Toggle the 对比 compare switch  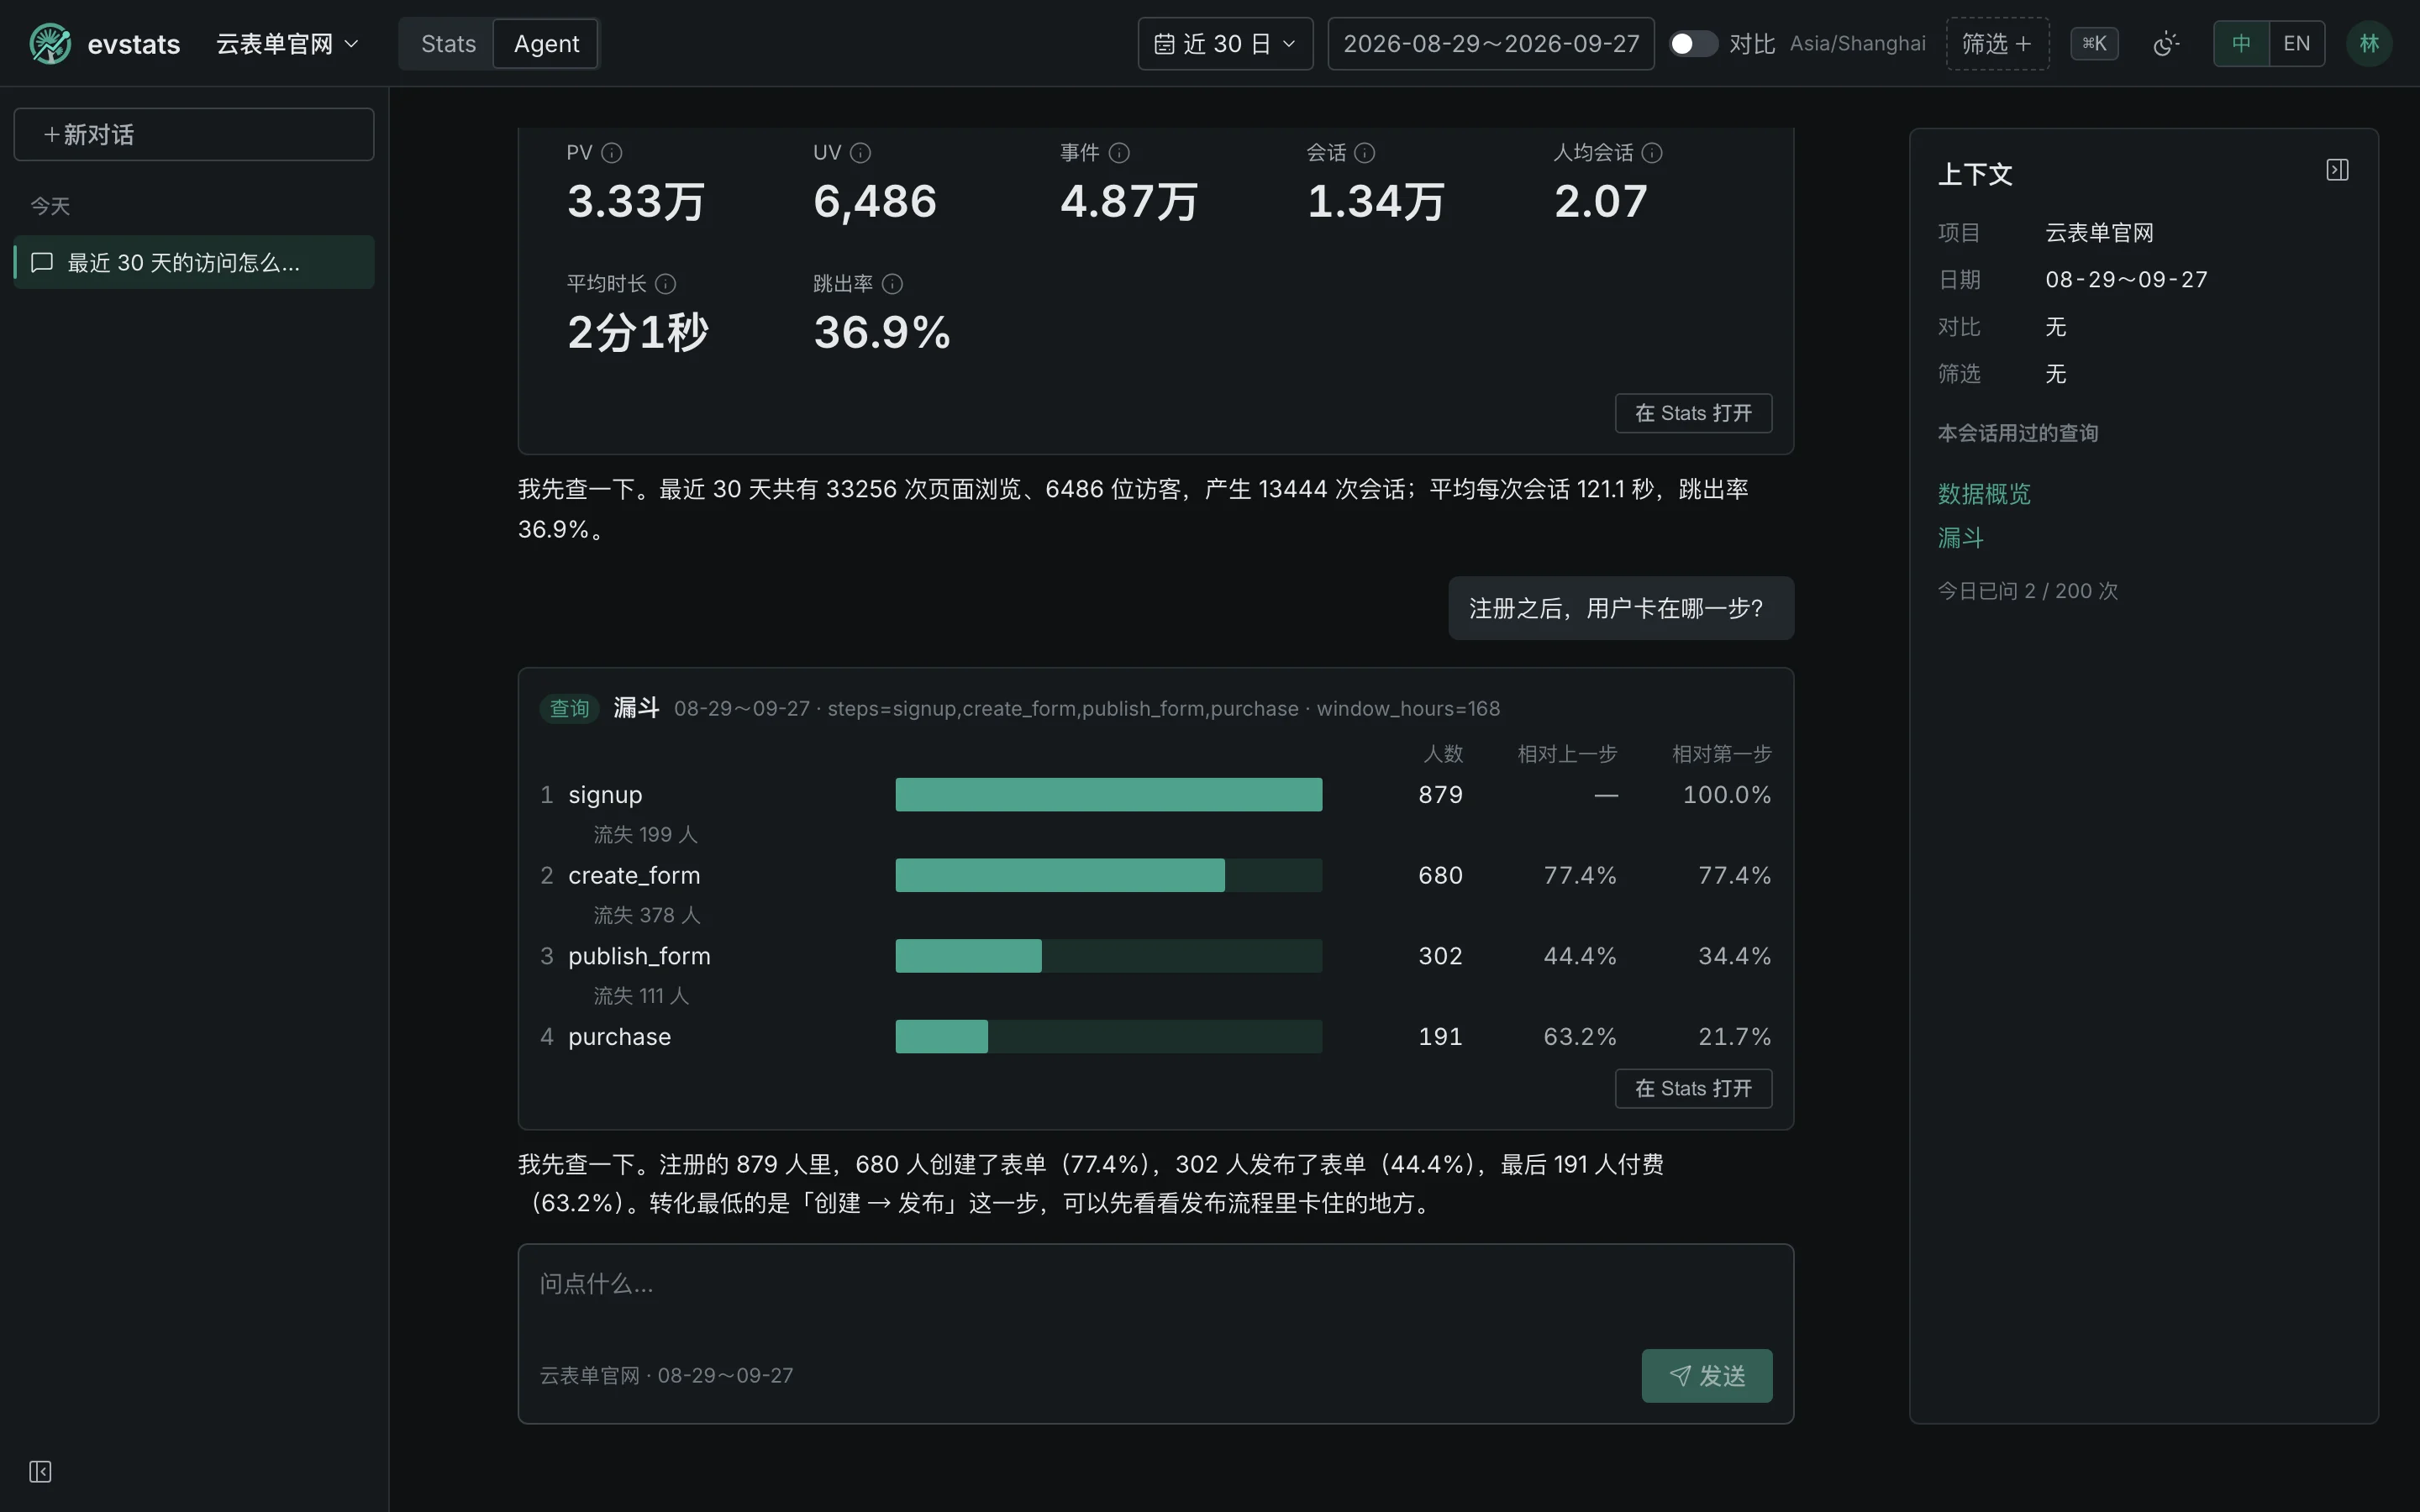coord(1693,44)
